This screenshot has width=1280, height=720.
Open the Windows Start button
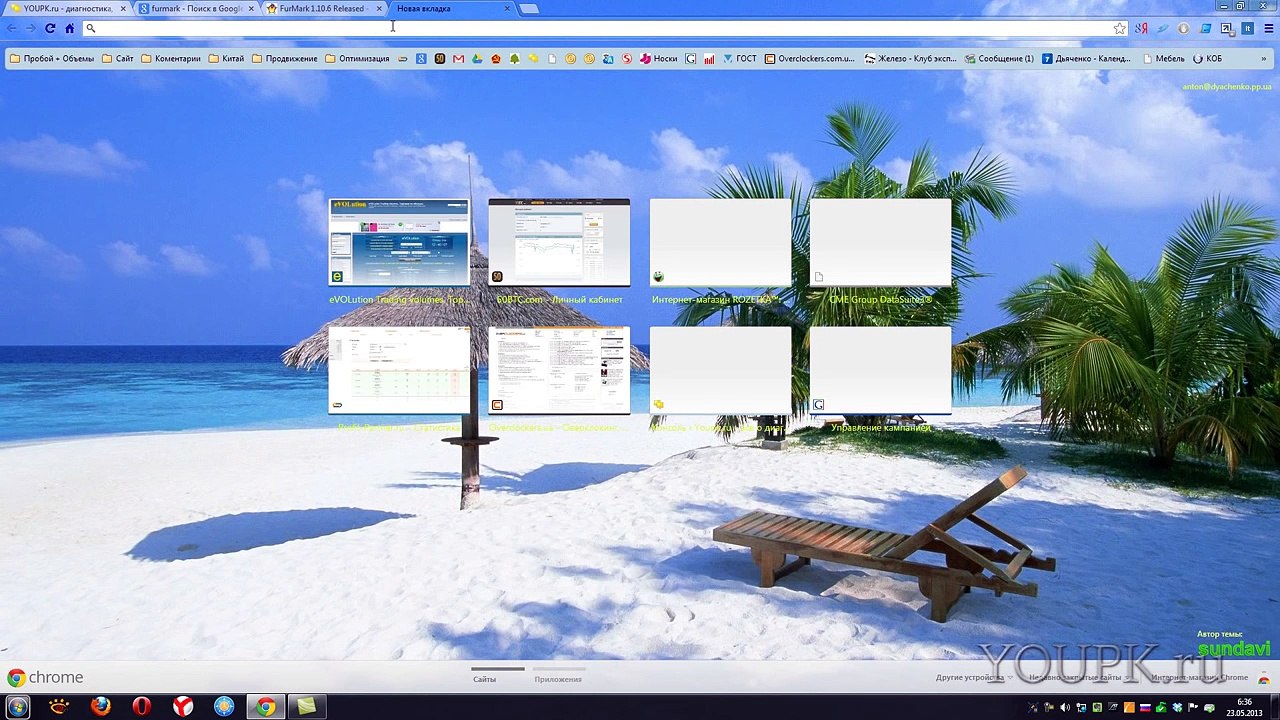point(17,707)
